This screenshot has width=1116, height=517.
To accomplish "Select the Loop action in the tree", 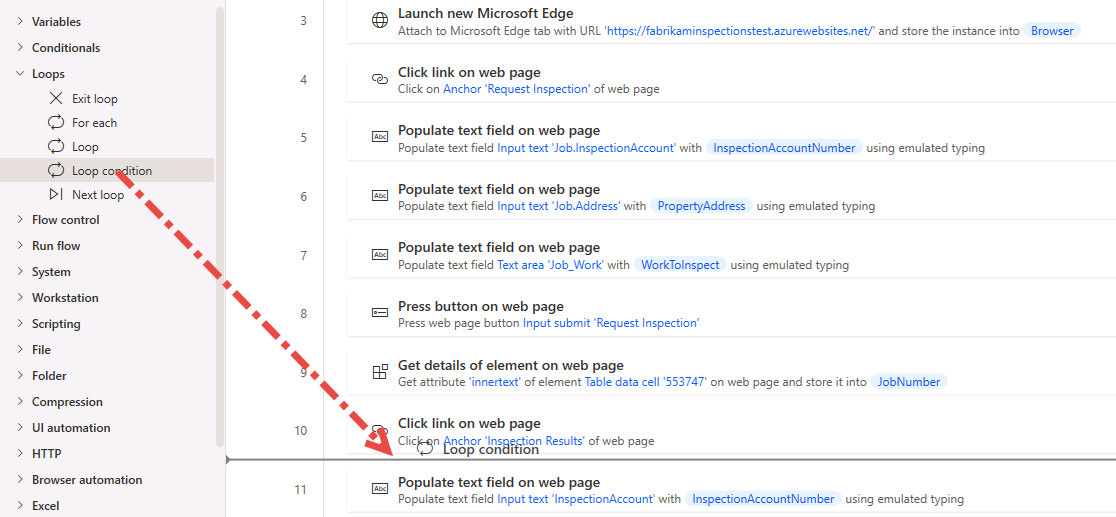I will [85, 147].
